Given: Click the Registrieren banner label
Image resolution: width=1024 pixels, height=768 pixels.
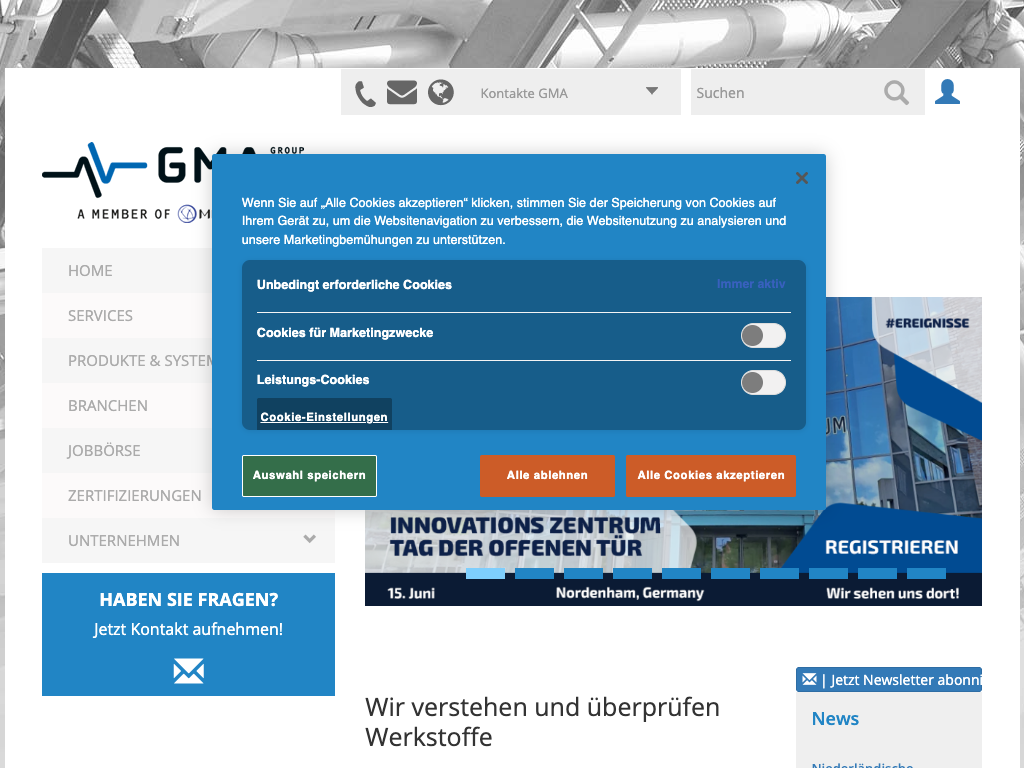Looking at the screenshot, I should 891,547.
